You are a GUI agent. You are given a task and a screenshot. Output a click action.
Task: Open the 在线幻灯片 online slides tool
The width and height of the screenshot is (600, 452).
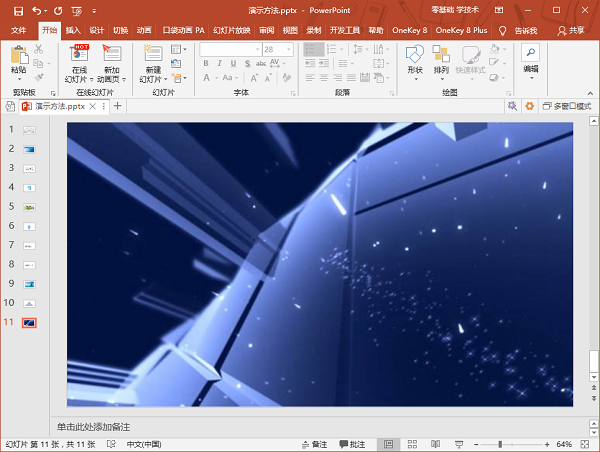(x=79, y=63)
